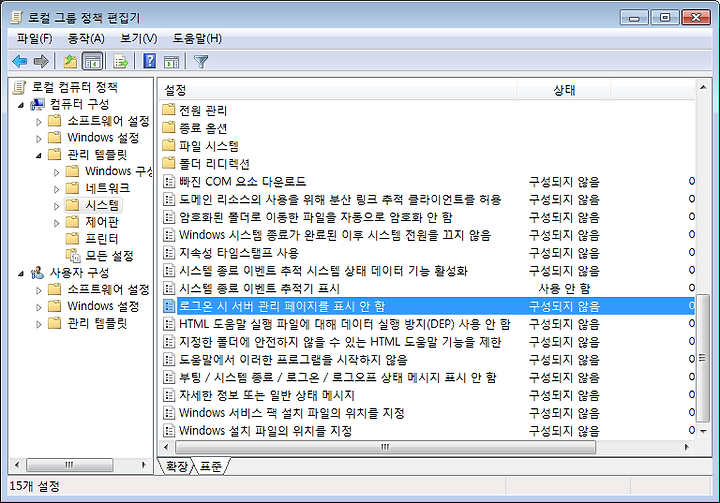This screenshot has width=720, height=503.
Task: Expand the 시스템 tree node
Action: tap(56, 206)
